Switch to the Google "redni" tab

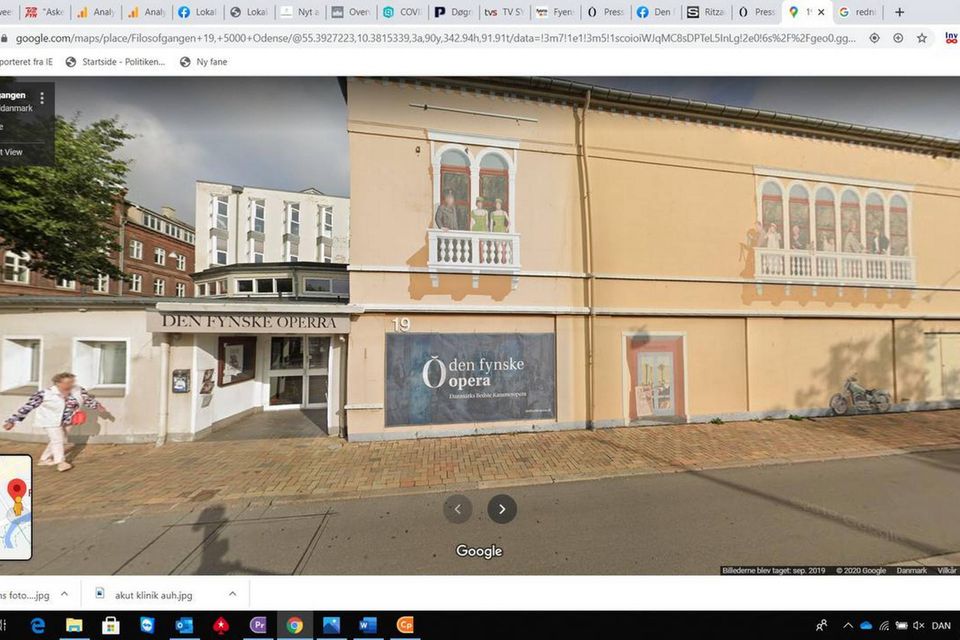coord(858,12)
